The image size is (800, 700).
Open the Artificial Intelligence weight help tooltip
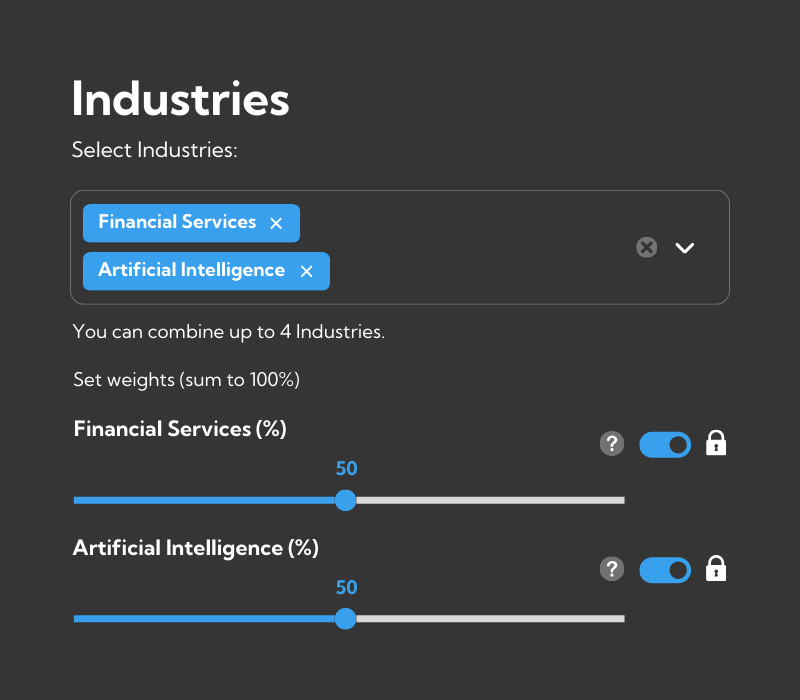click(612, 568)
